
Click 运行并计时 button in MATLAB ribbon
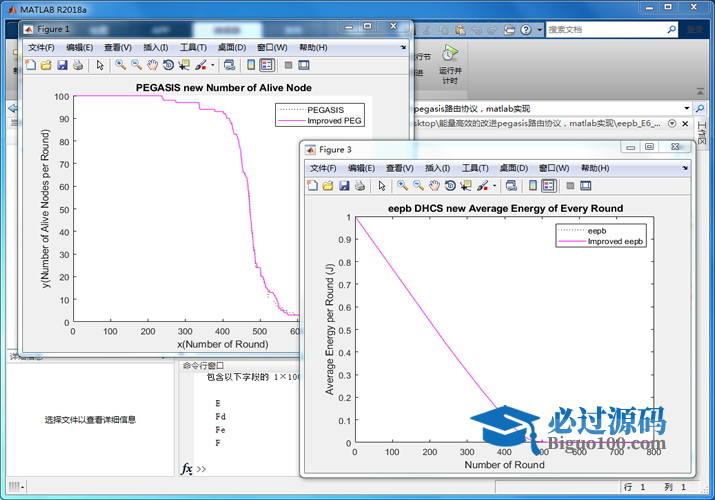(450, 64)
